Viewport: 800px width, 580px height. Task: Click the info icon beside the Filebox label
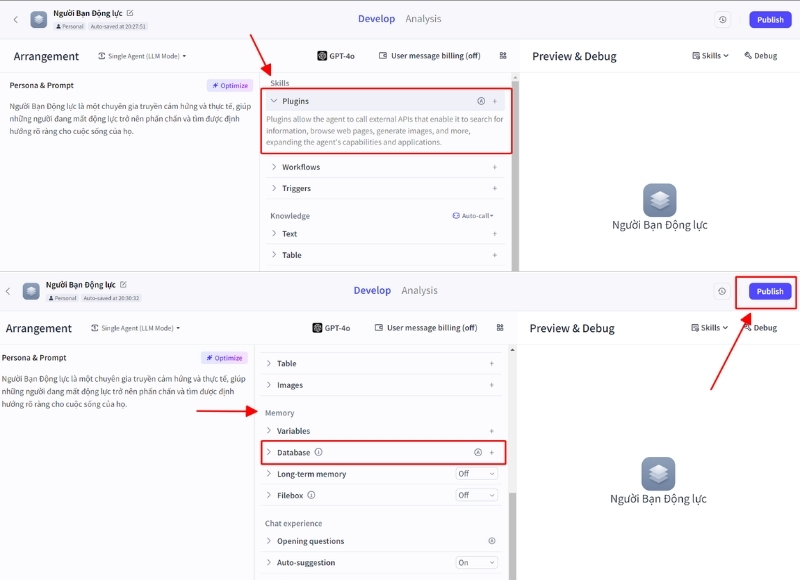pos(312,495)
